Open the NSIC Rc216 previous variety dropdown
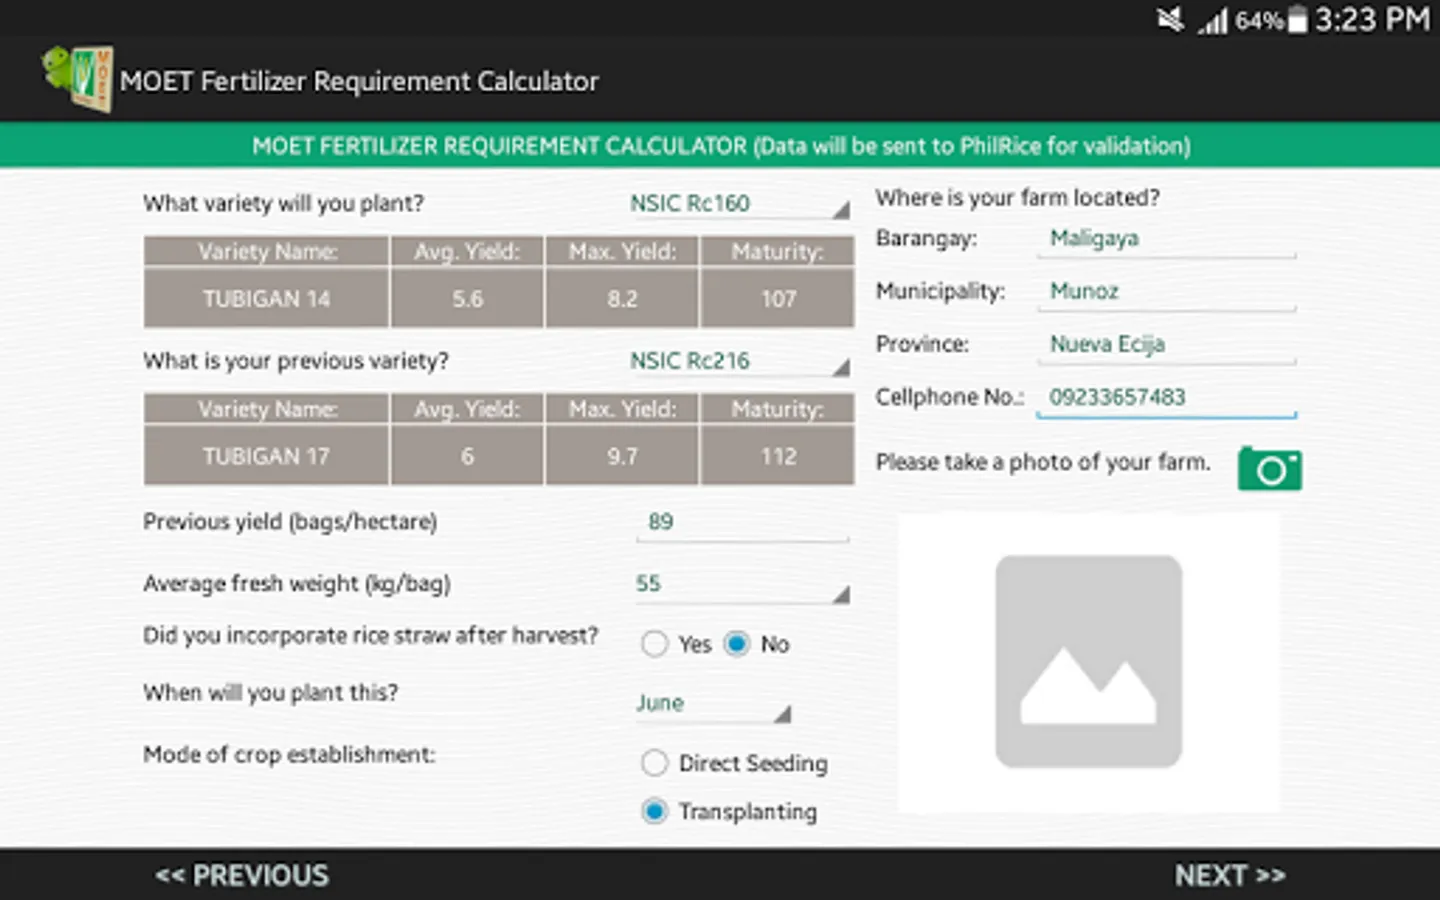 click(739, 361)
